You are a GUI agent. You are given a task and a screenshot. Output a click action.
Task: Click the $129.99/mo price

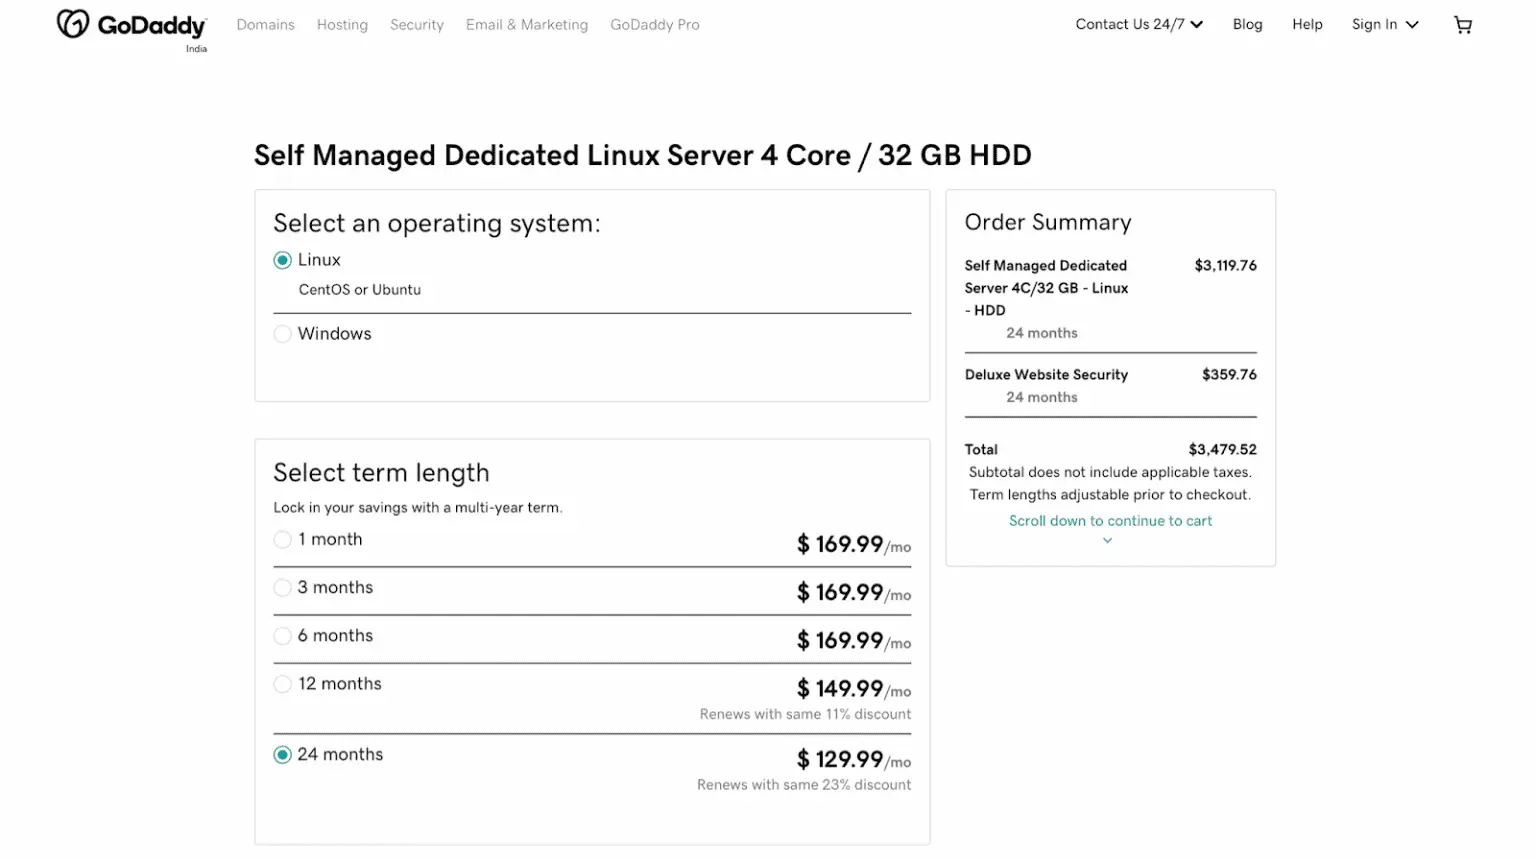point(854,760)
